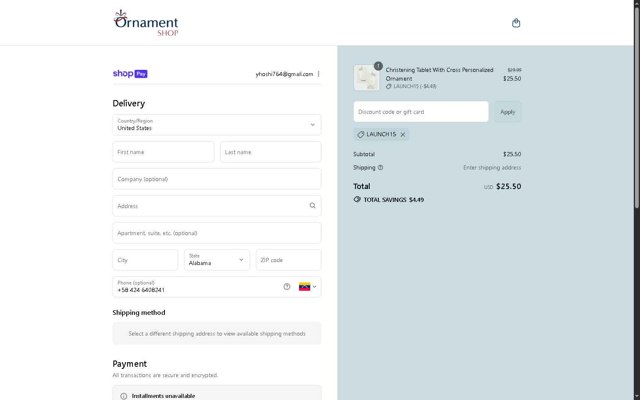
Task: Open the account options menu beside the email
Action: coord(318,74)
